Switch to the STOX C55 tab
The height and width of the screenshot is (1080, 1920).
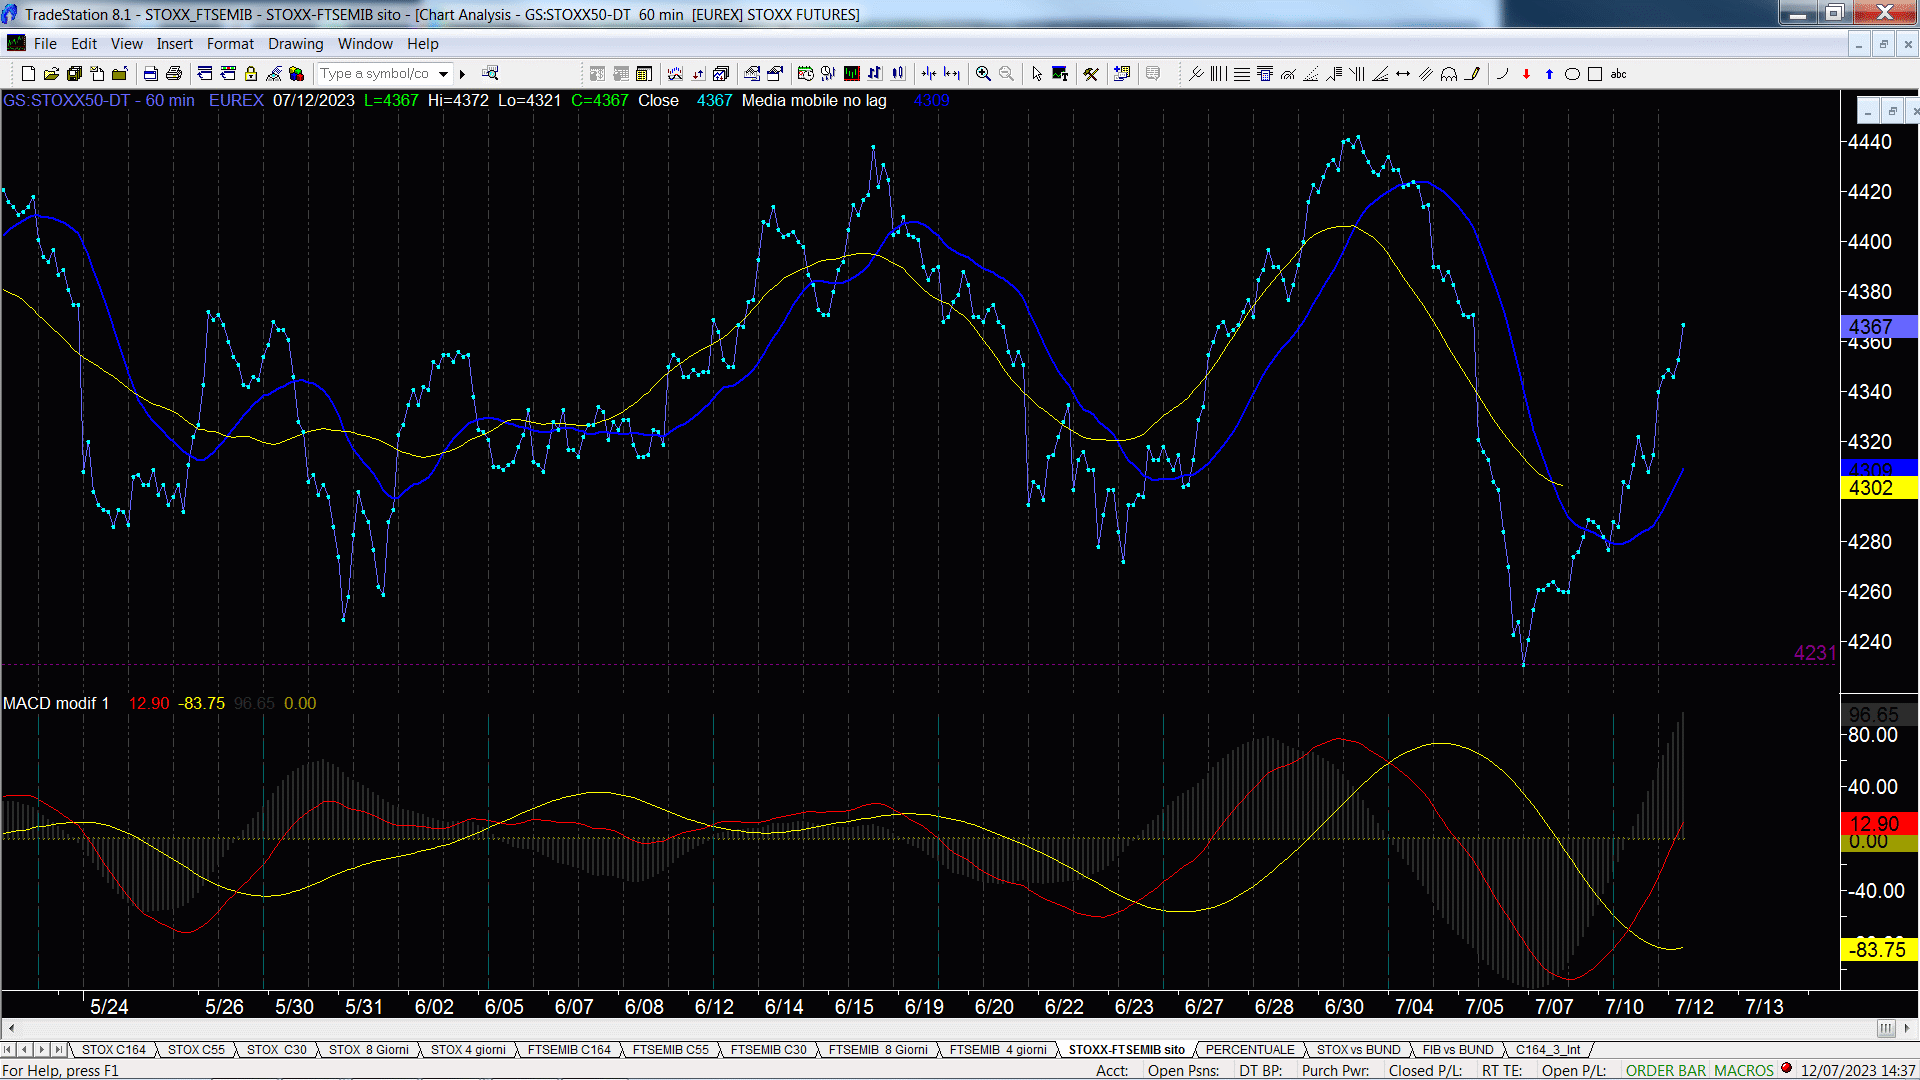[x=196, y=1049]
